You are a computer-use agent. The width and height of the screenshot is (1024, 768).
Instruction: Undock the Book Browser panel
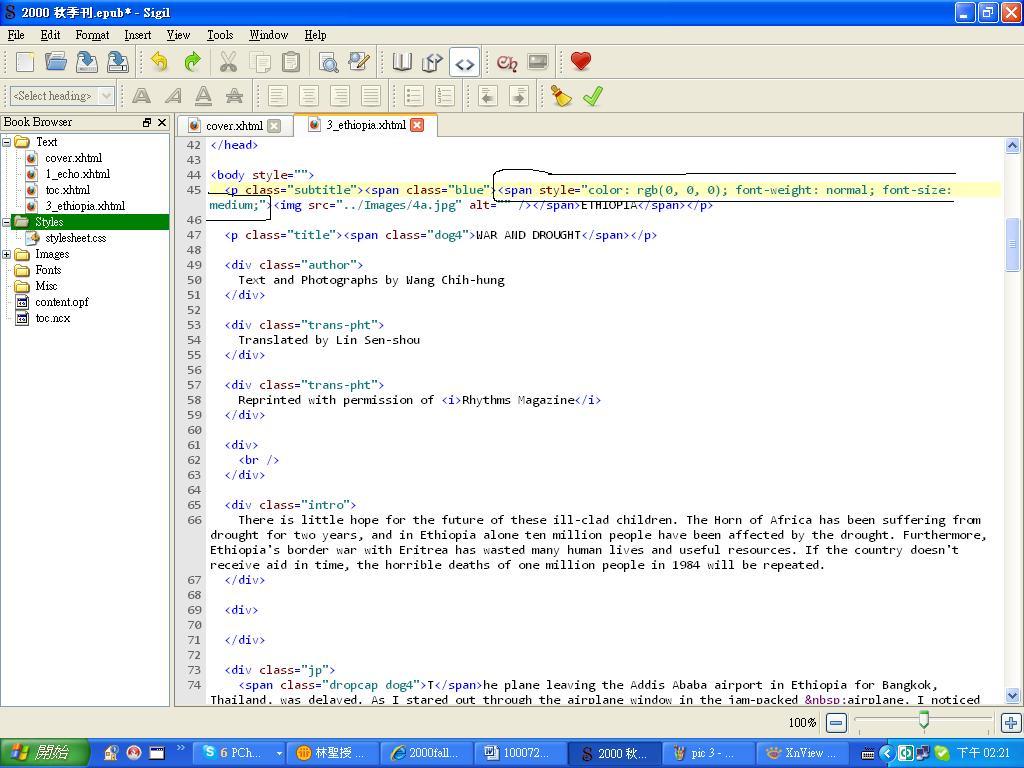(x=147, y=122)
